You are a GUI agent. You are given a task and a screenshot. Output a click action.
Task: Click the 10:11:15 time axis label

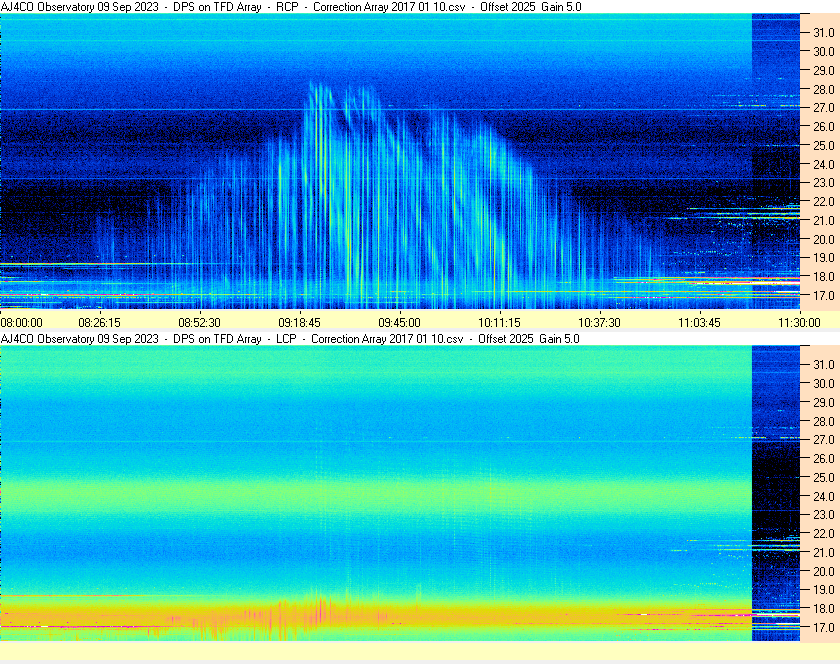499,323
